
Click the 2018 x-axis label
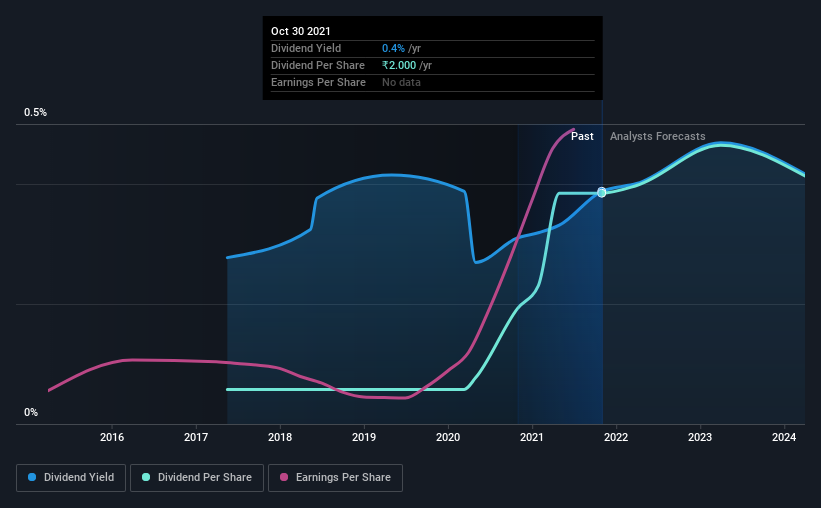coord(280,437)
